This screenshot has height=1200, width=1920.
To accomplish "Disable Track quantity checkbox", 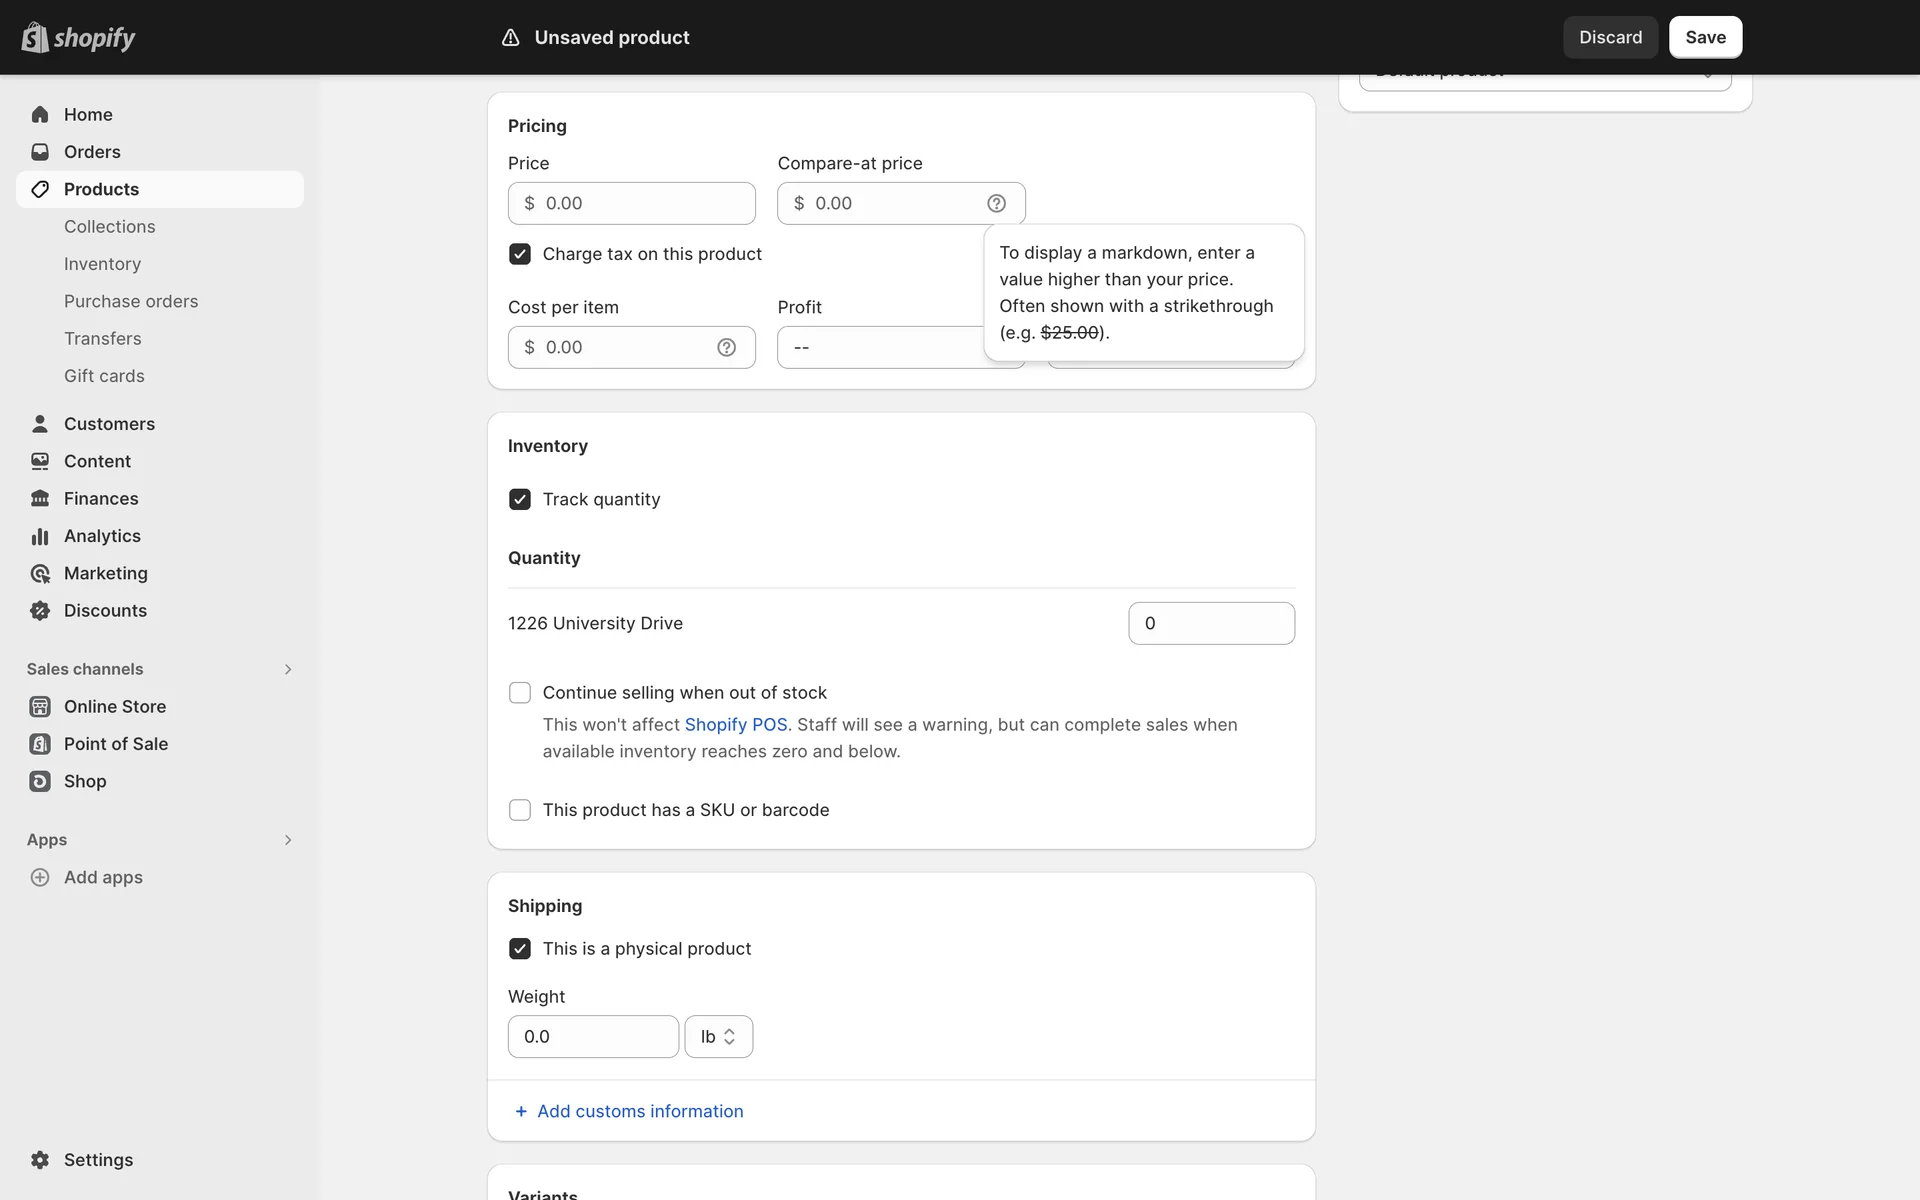I will (520, 499).
